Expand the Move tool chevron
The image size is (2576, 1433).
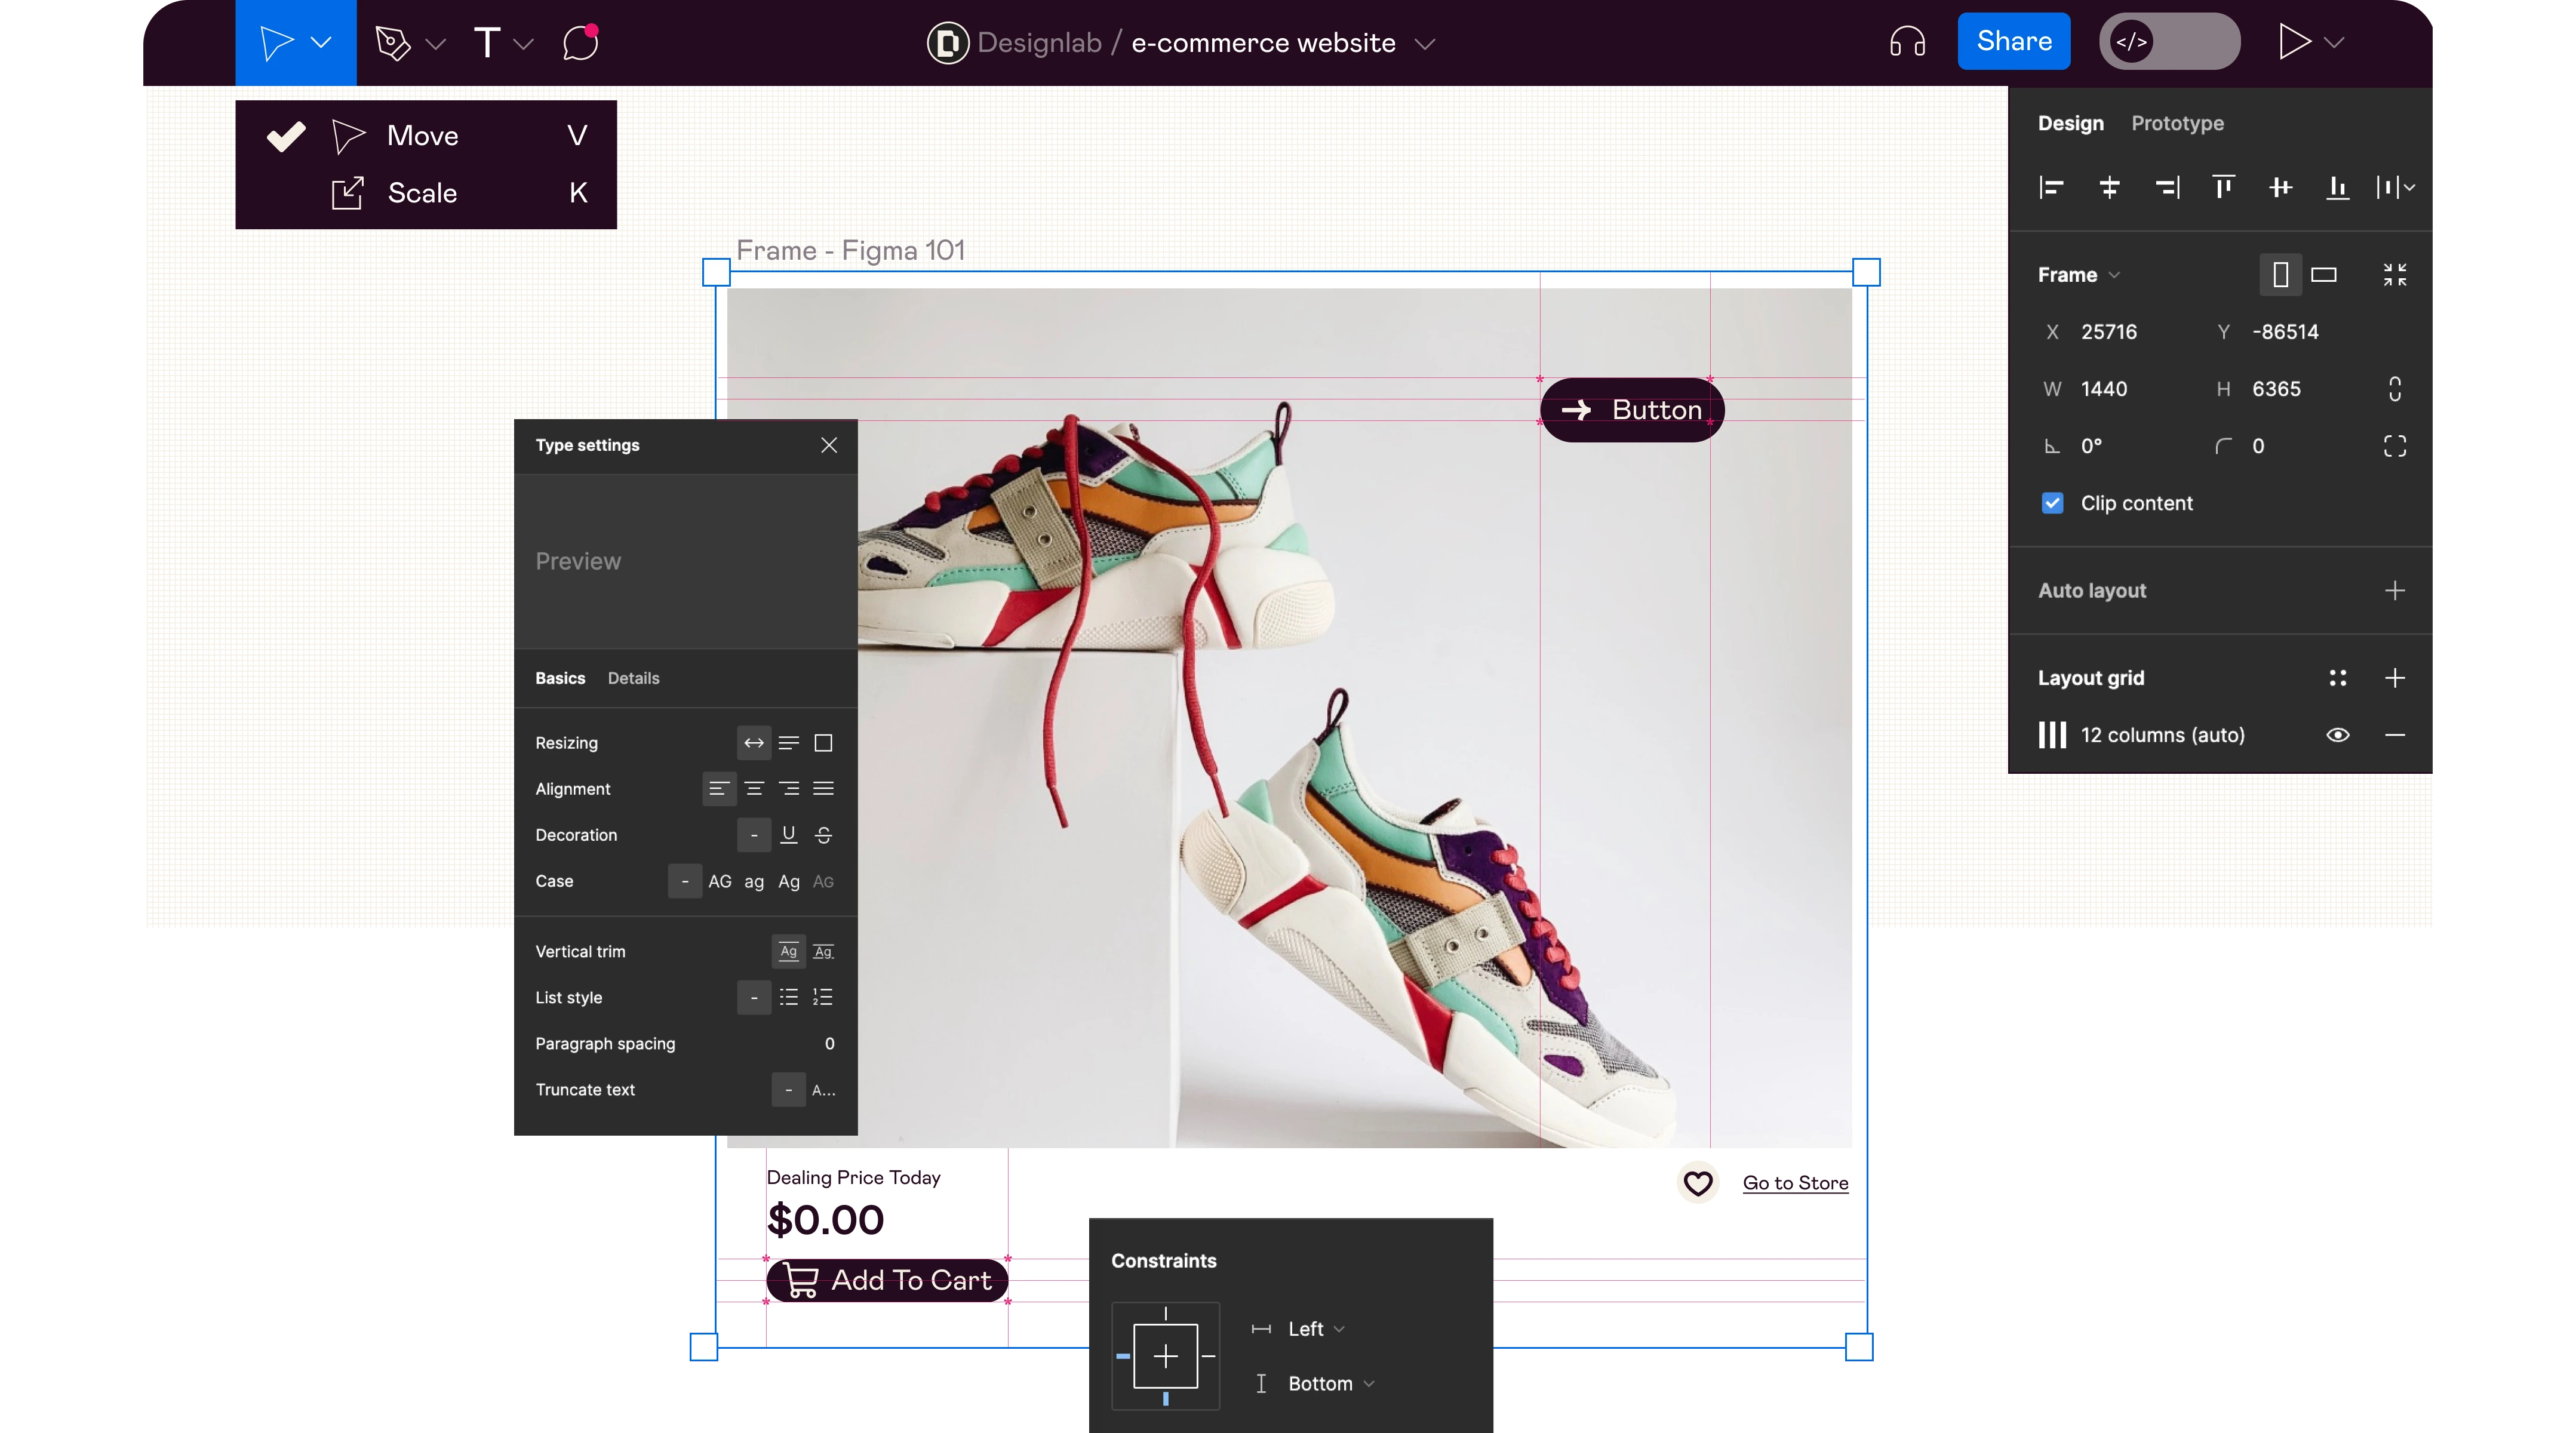pos(320,42)
